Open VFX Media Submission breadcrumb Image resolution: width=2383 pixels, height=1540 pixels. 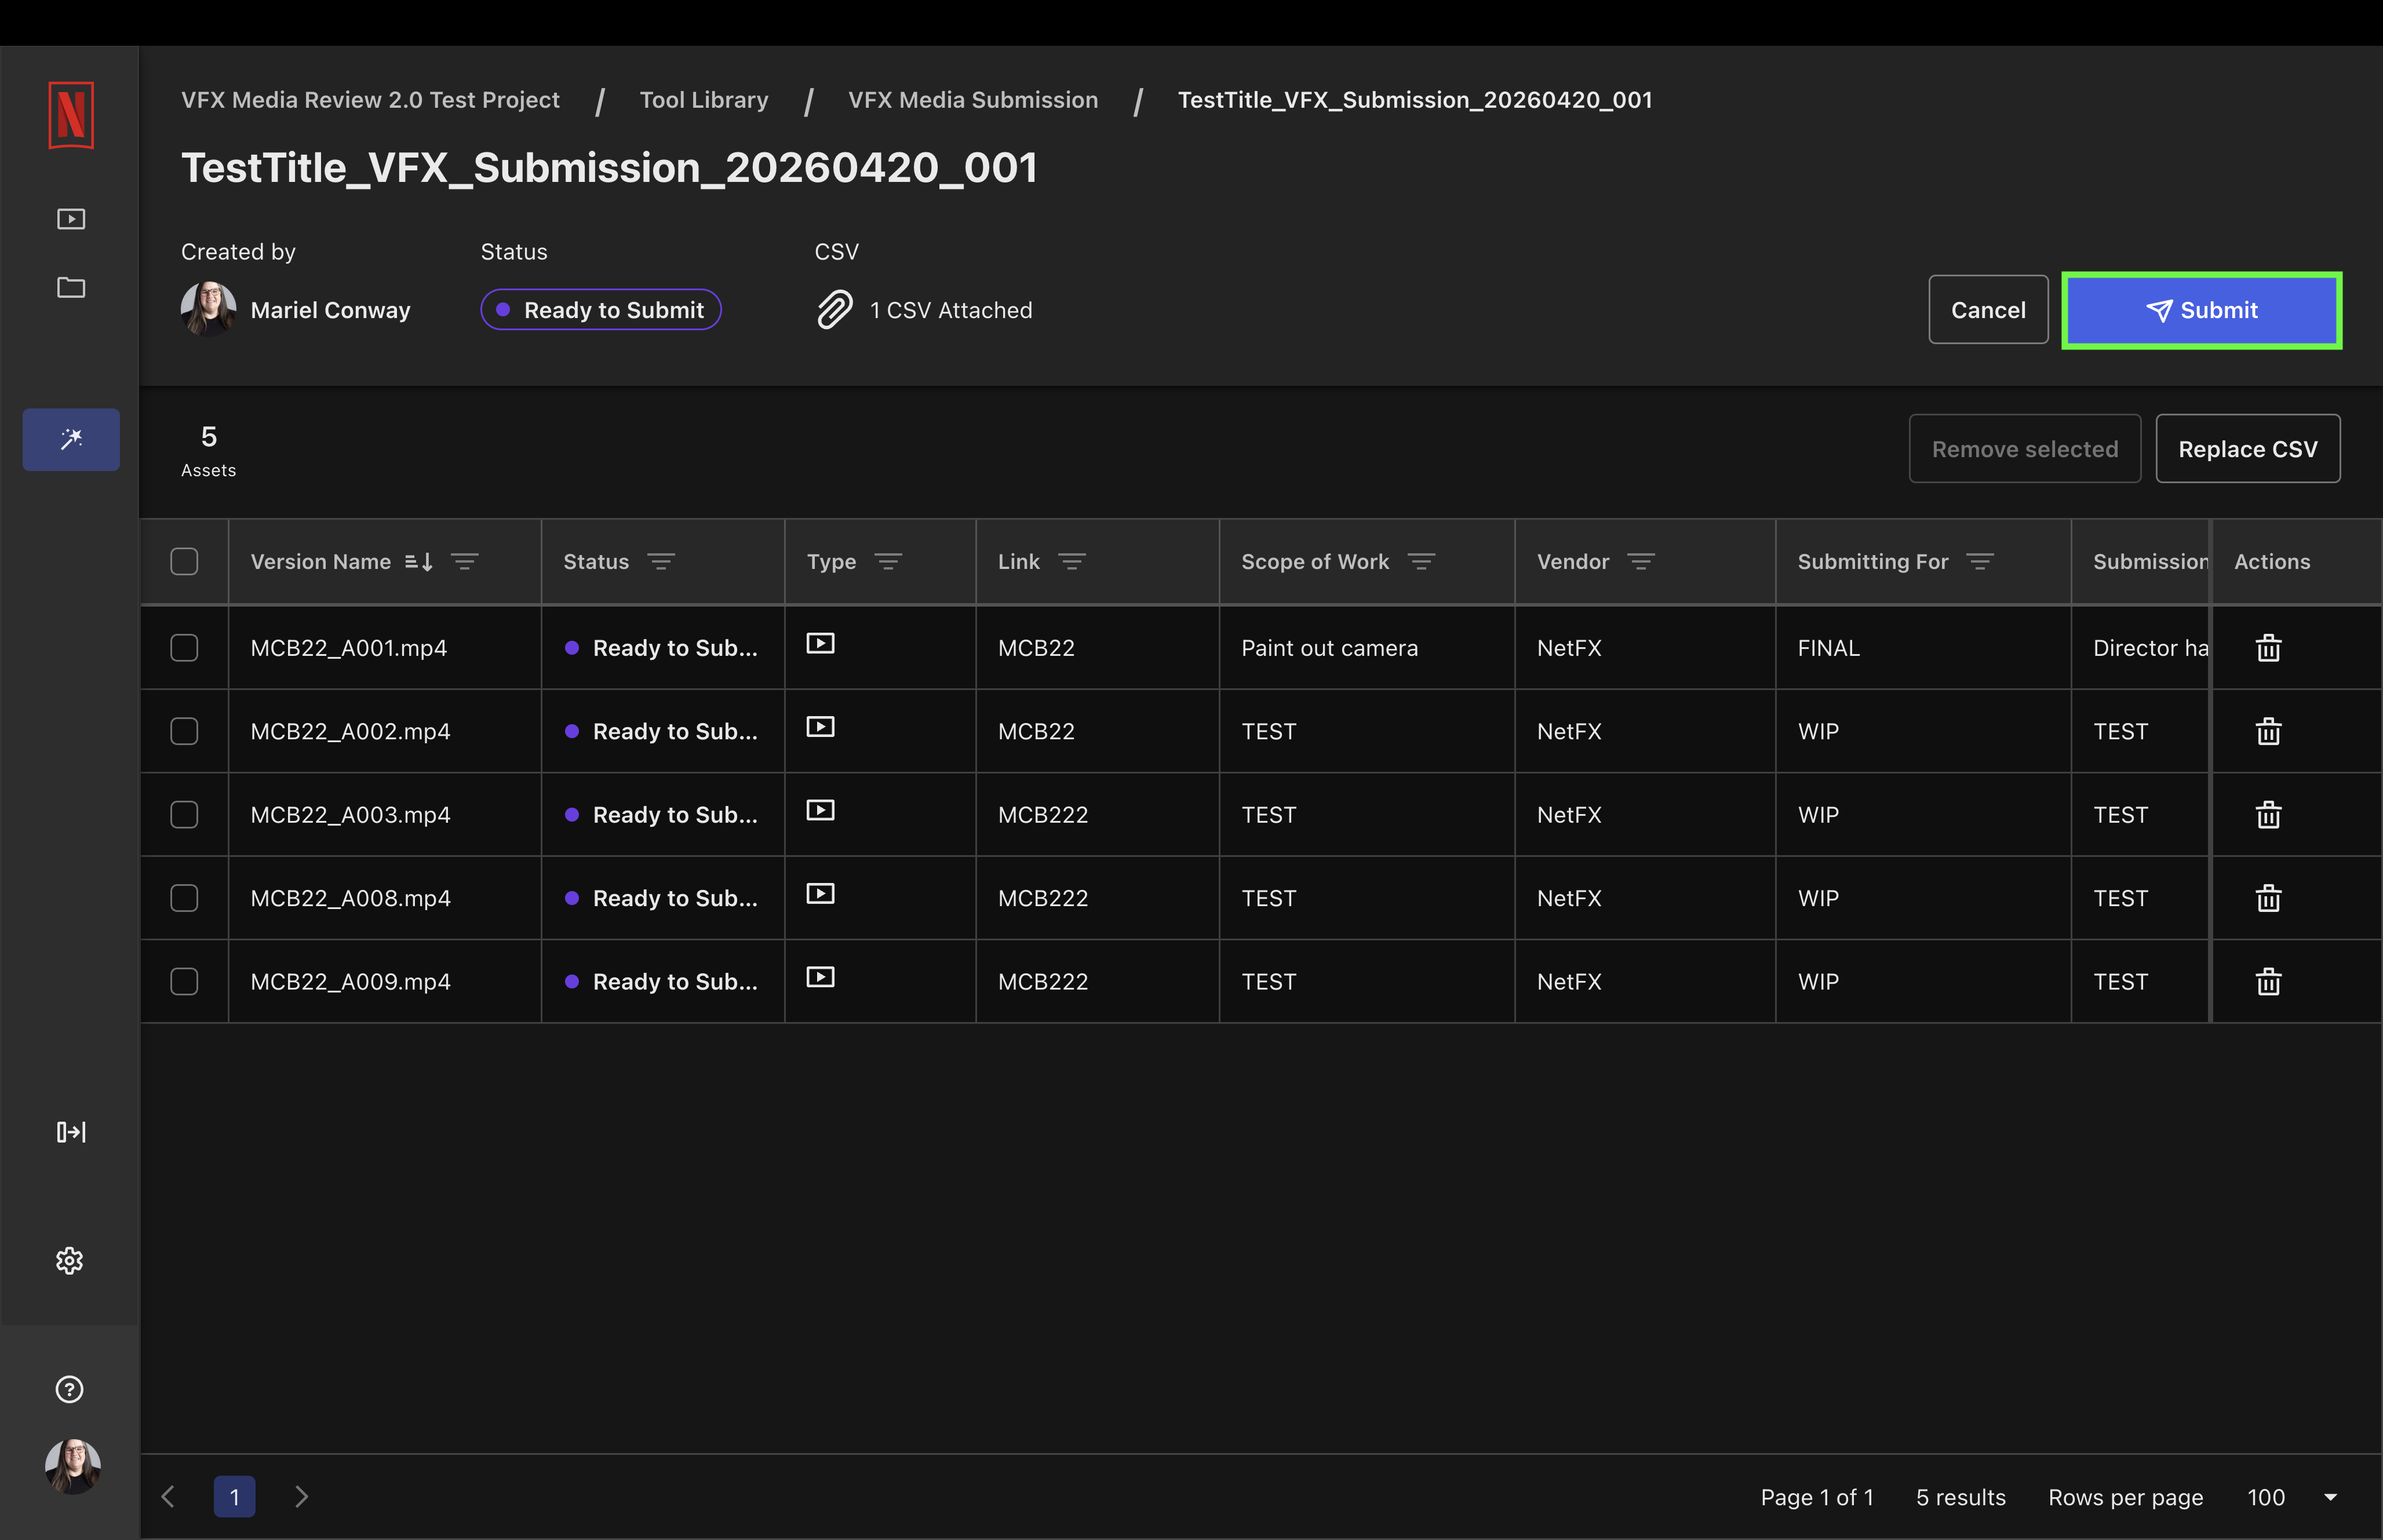[973, 100]
